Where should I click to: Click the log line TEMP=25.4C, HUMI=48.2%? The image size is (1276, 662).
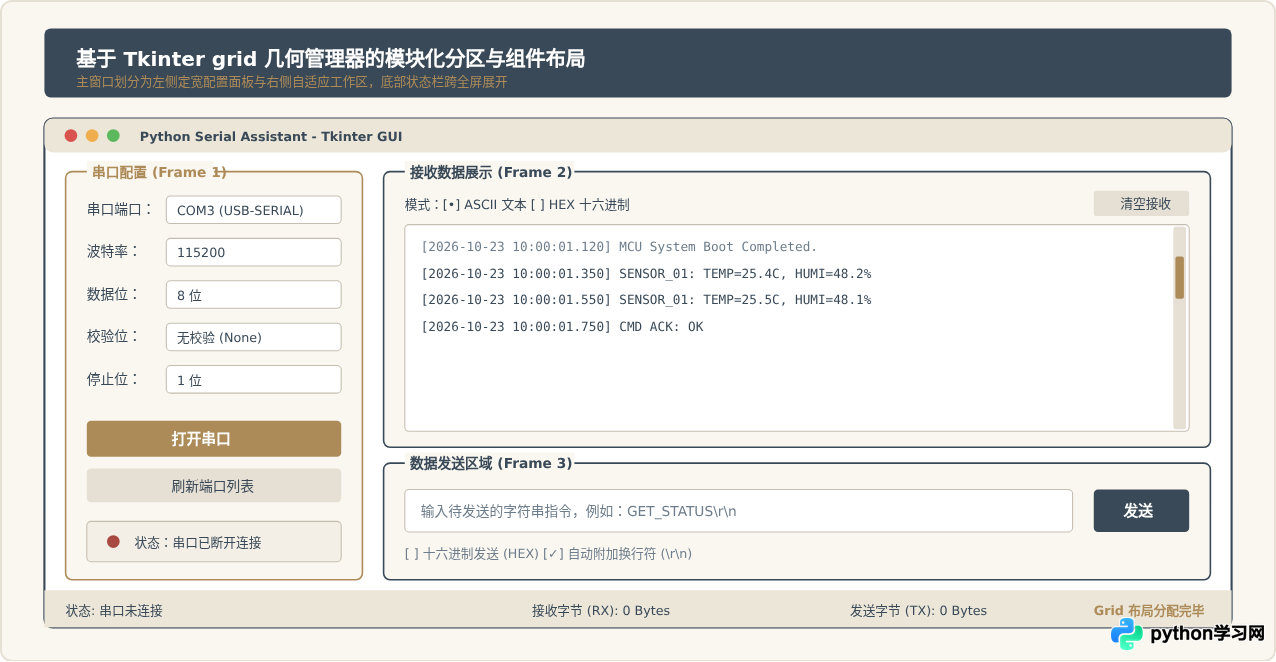[x=646, y=273]
